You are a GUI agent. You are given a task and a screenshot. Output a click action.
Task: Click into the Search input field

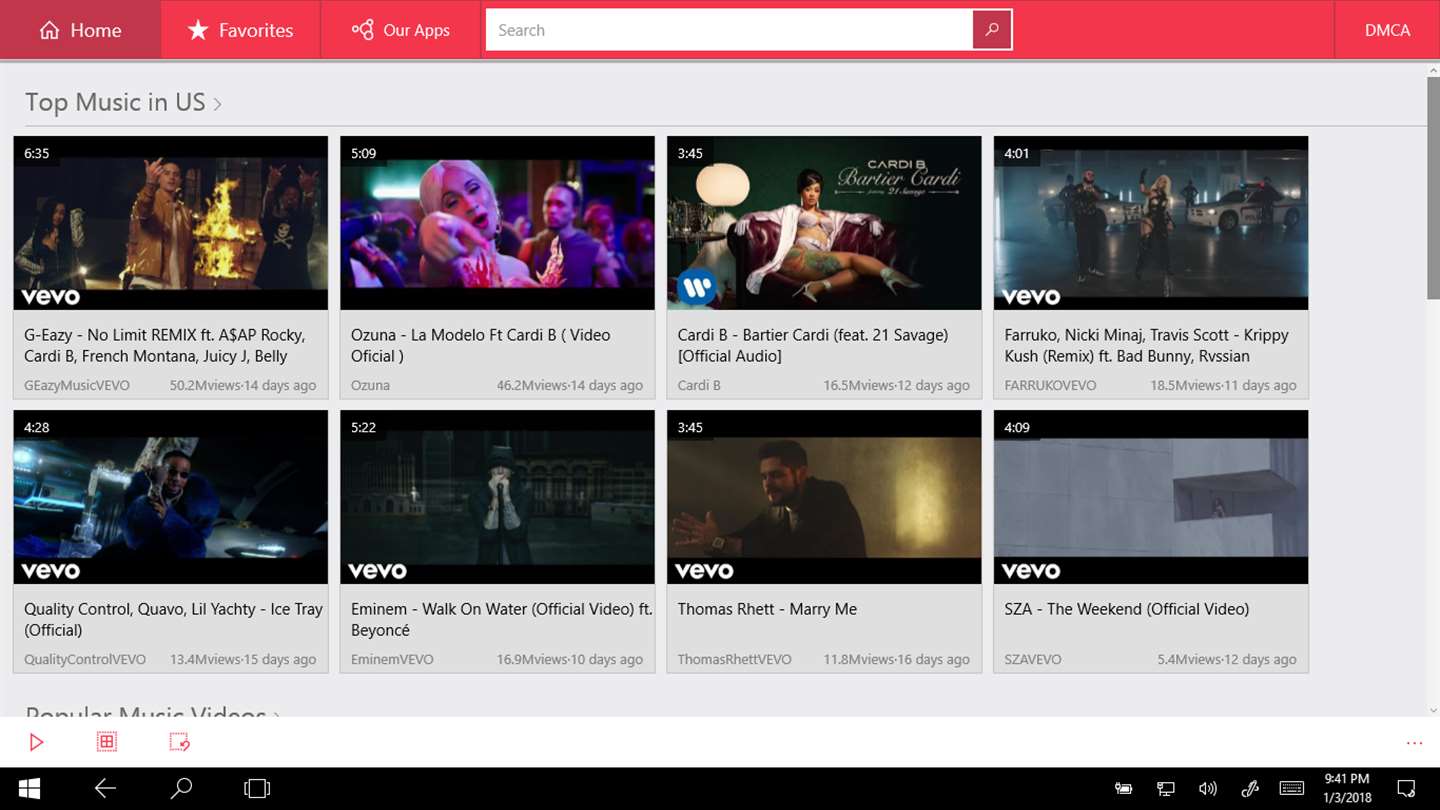click(x=729, y=30)
